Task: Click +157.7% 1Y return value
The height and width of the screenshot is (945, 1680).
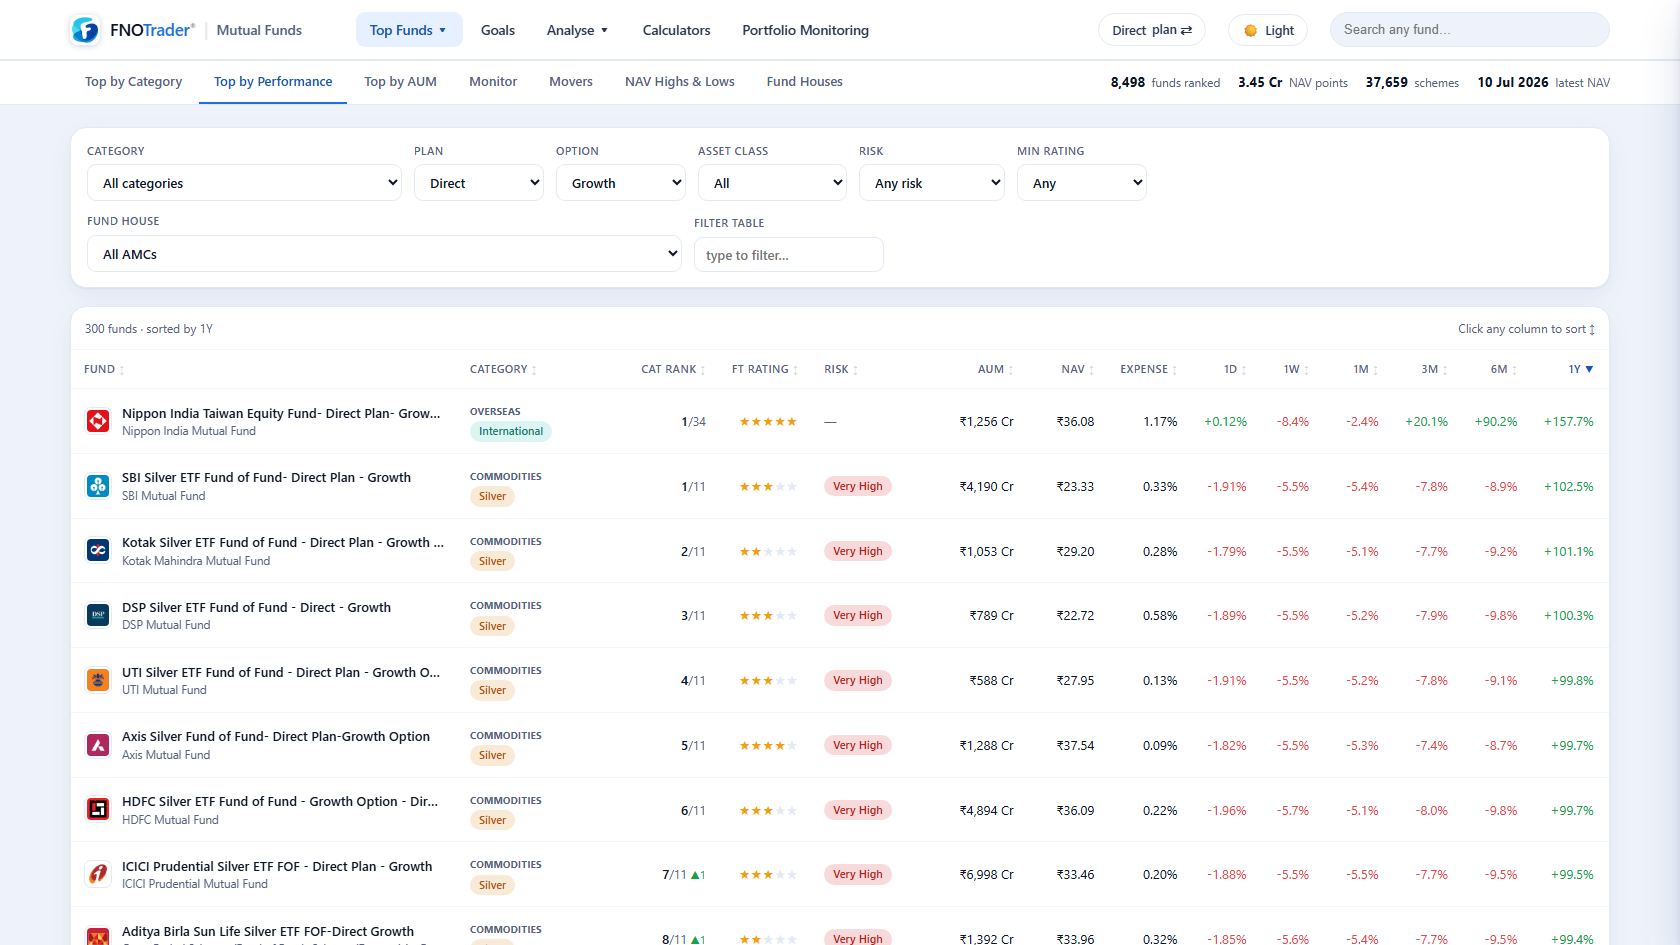Action: [1569, 422]
